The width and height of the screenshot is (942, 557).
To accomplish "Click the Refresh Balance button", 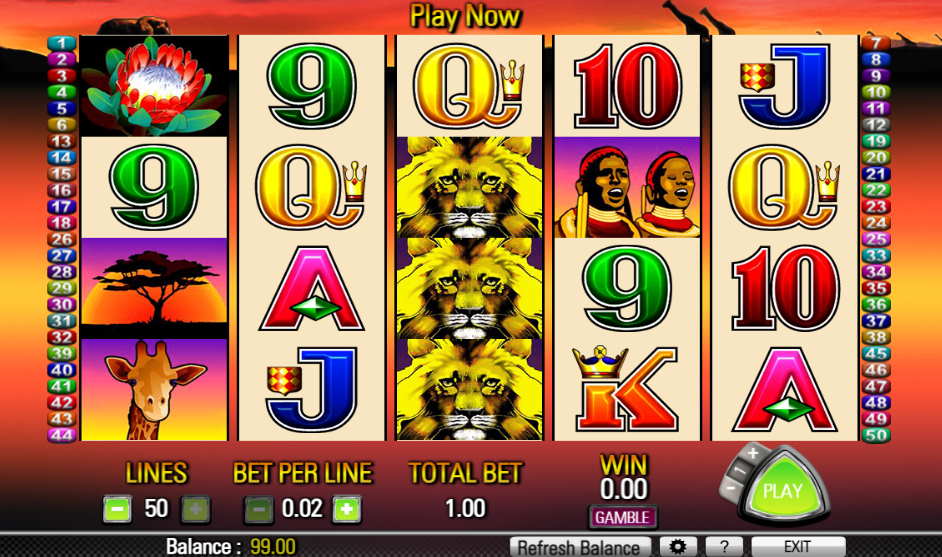I will tap(579, 547).
